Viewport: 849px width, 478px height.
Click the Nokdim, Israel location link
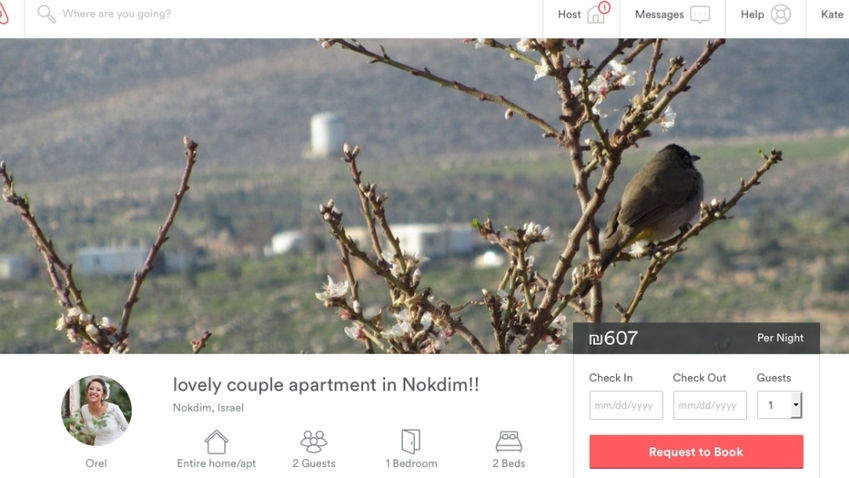[208, 408]
